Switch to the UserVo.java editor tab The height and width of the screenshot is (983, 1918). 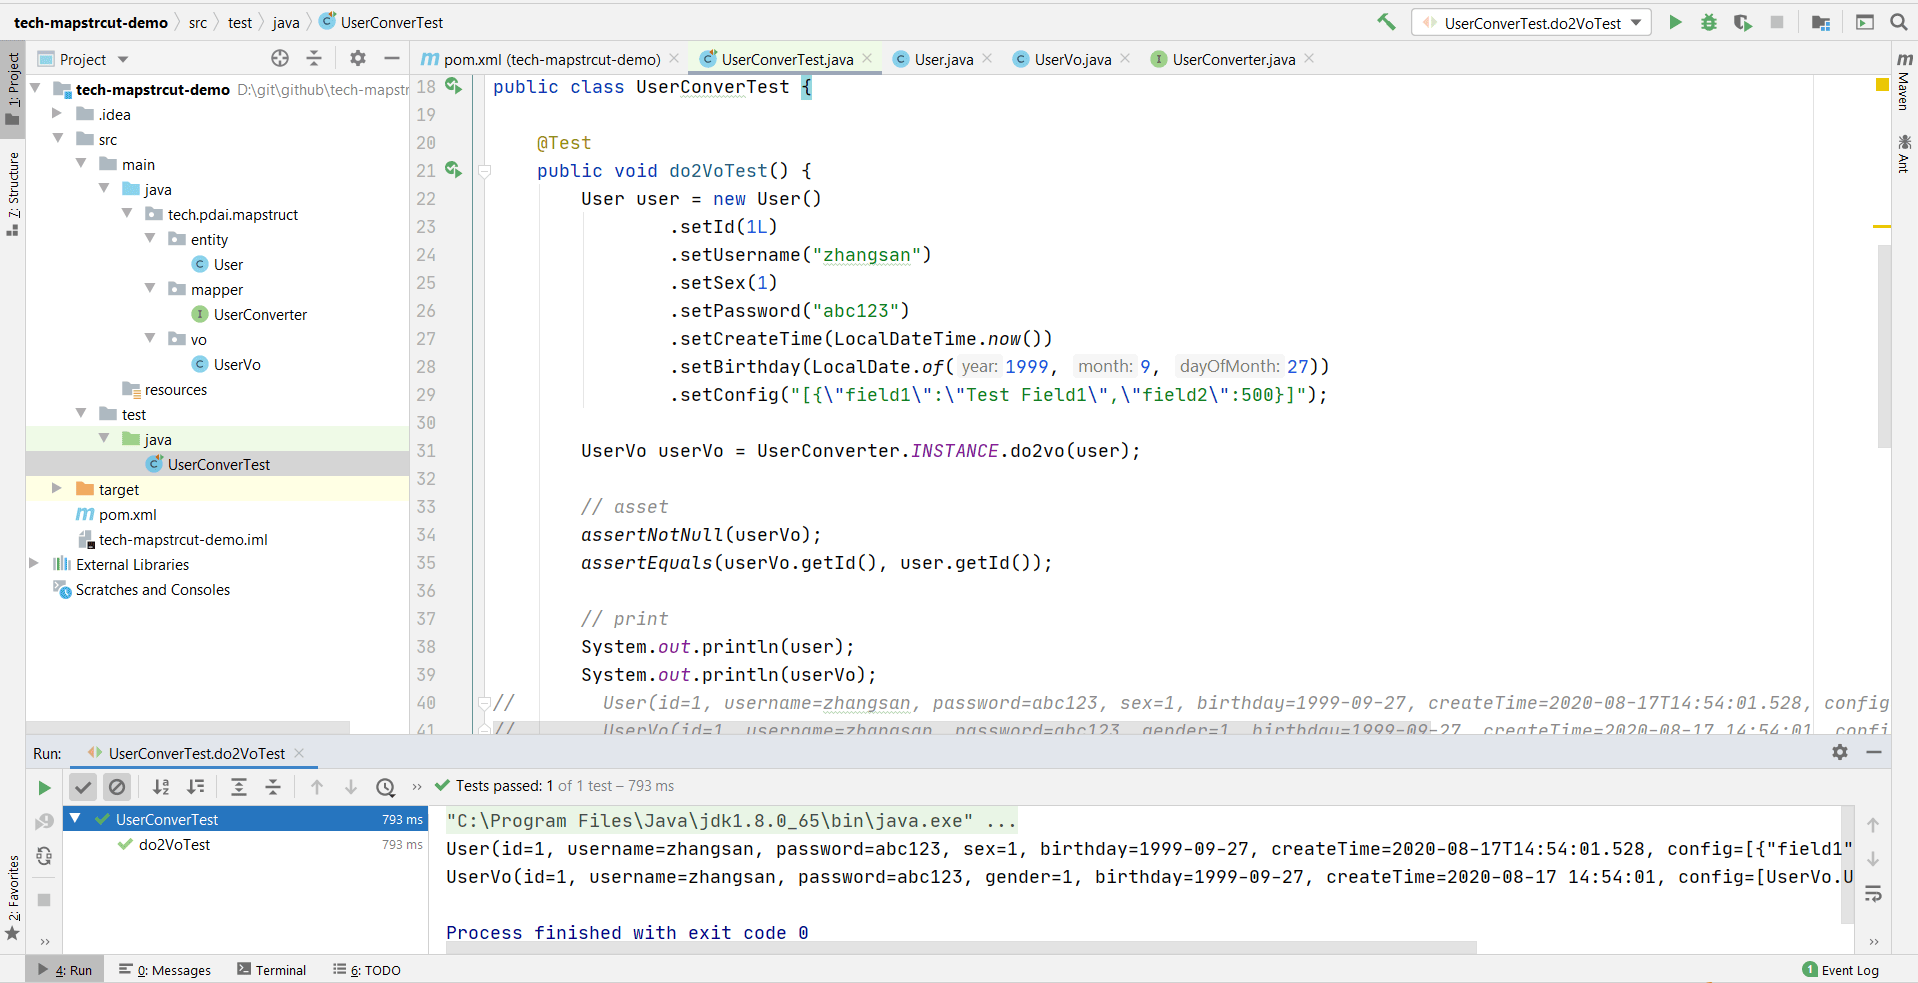click(x=1072, y=59)
